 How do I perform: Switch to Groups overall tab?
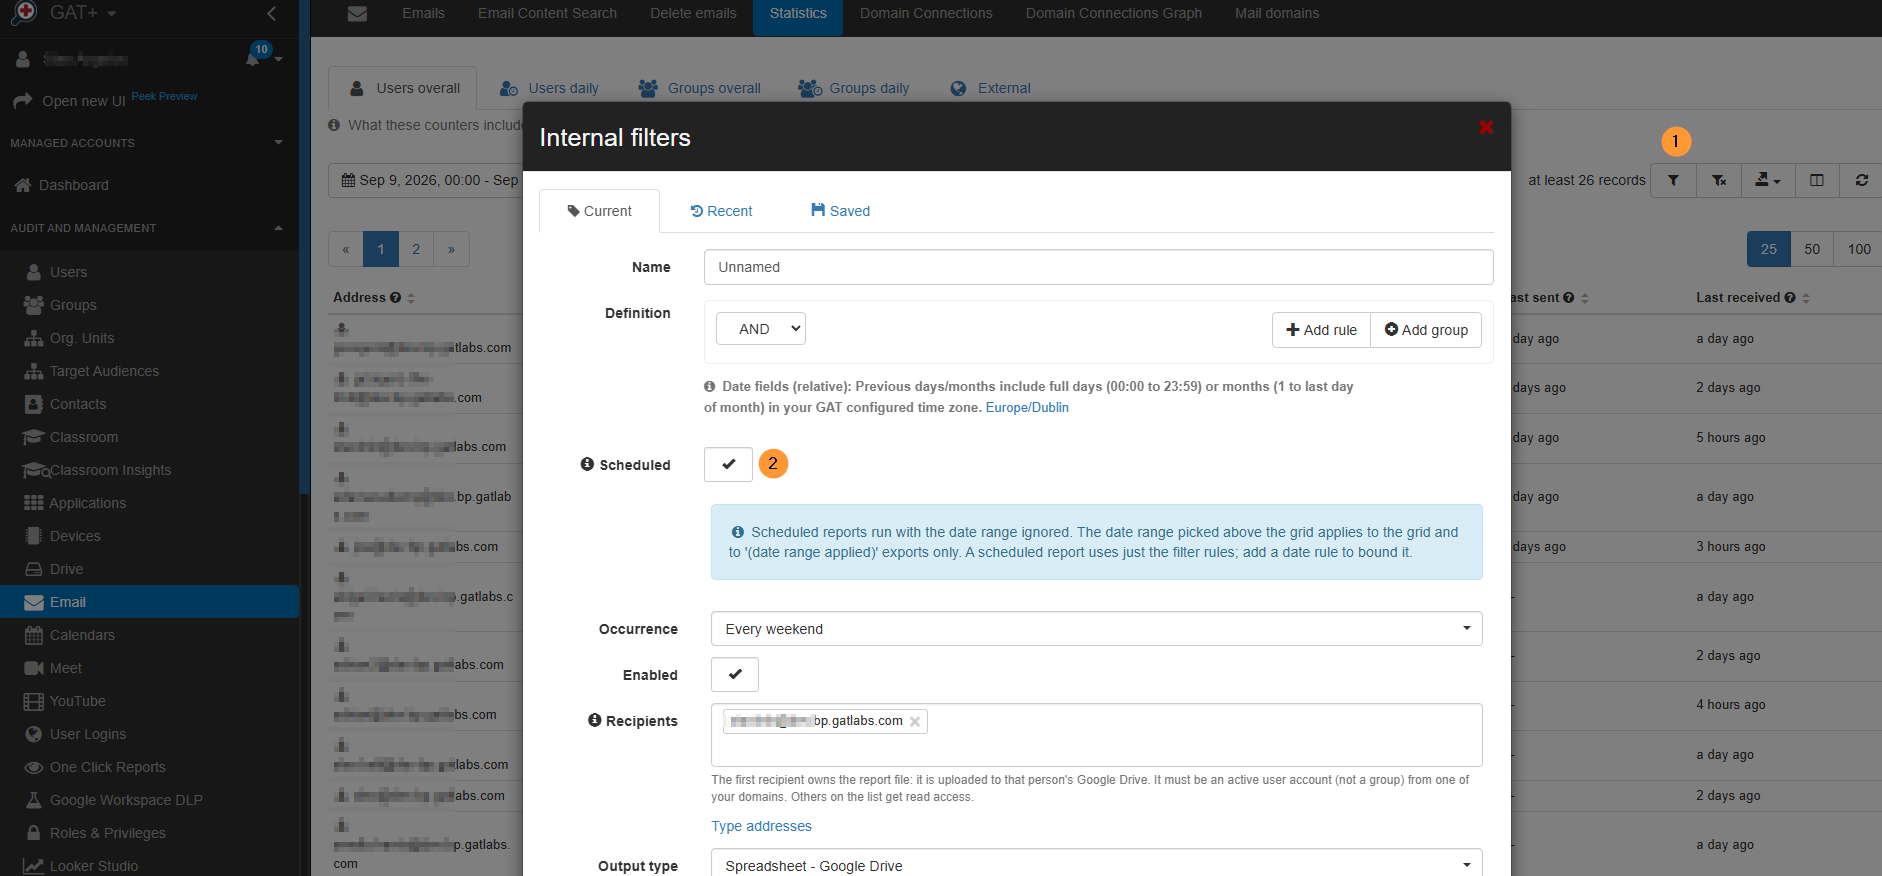pos(700,88)
